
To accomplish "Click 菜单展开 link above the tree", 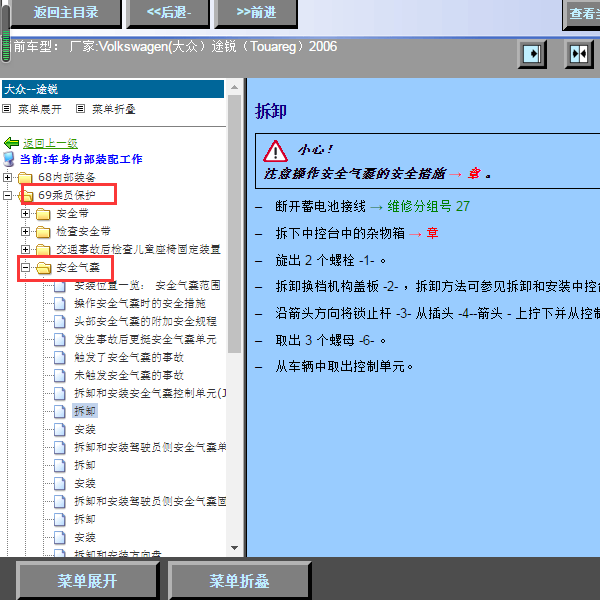I will tap(40, 109).
